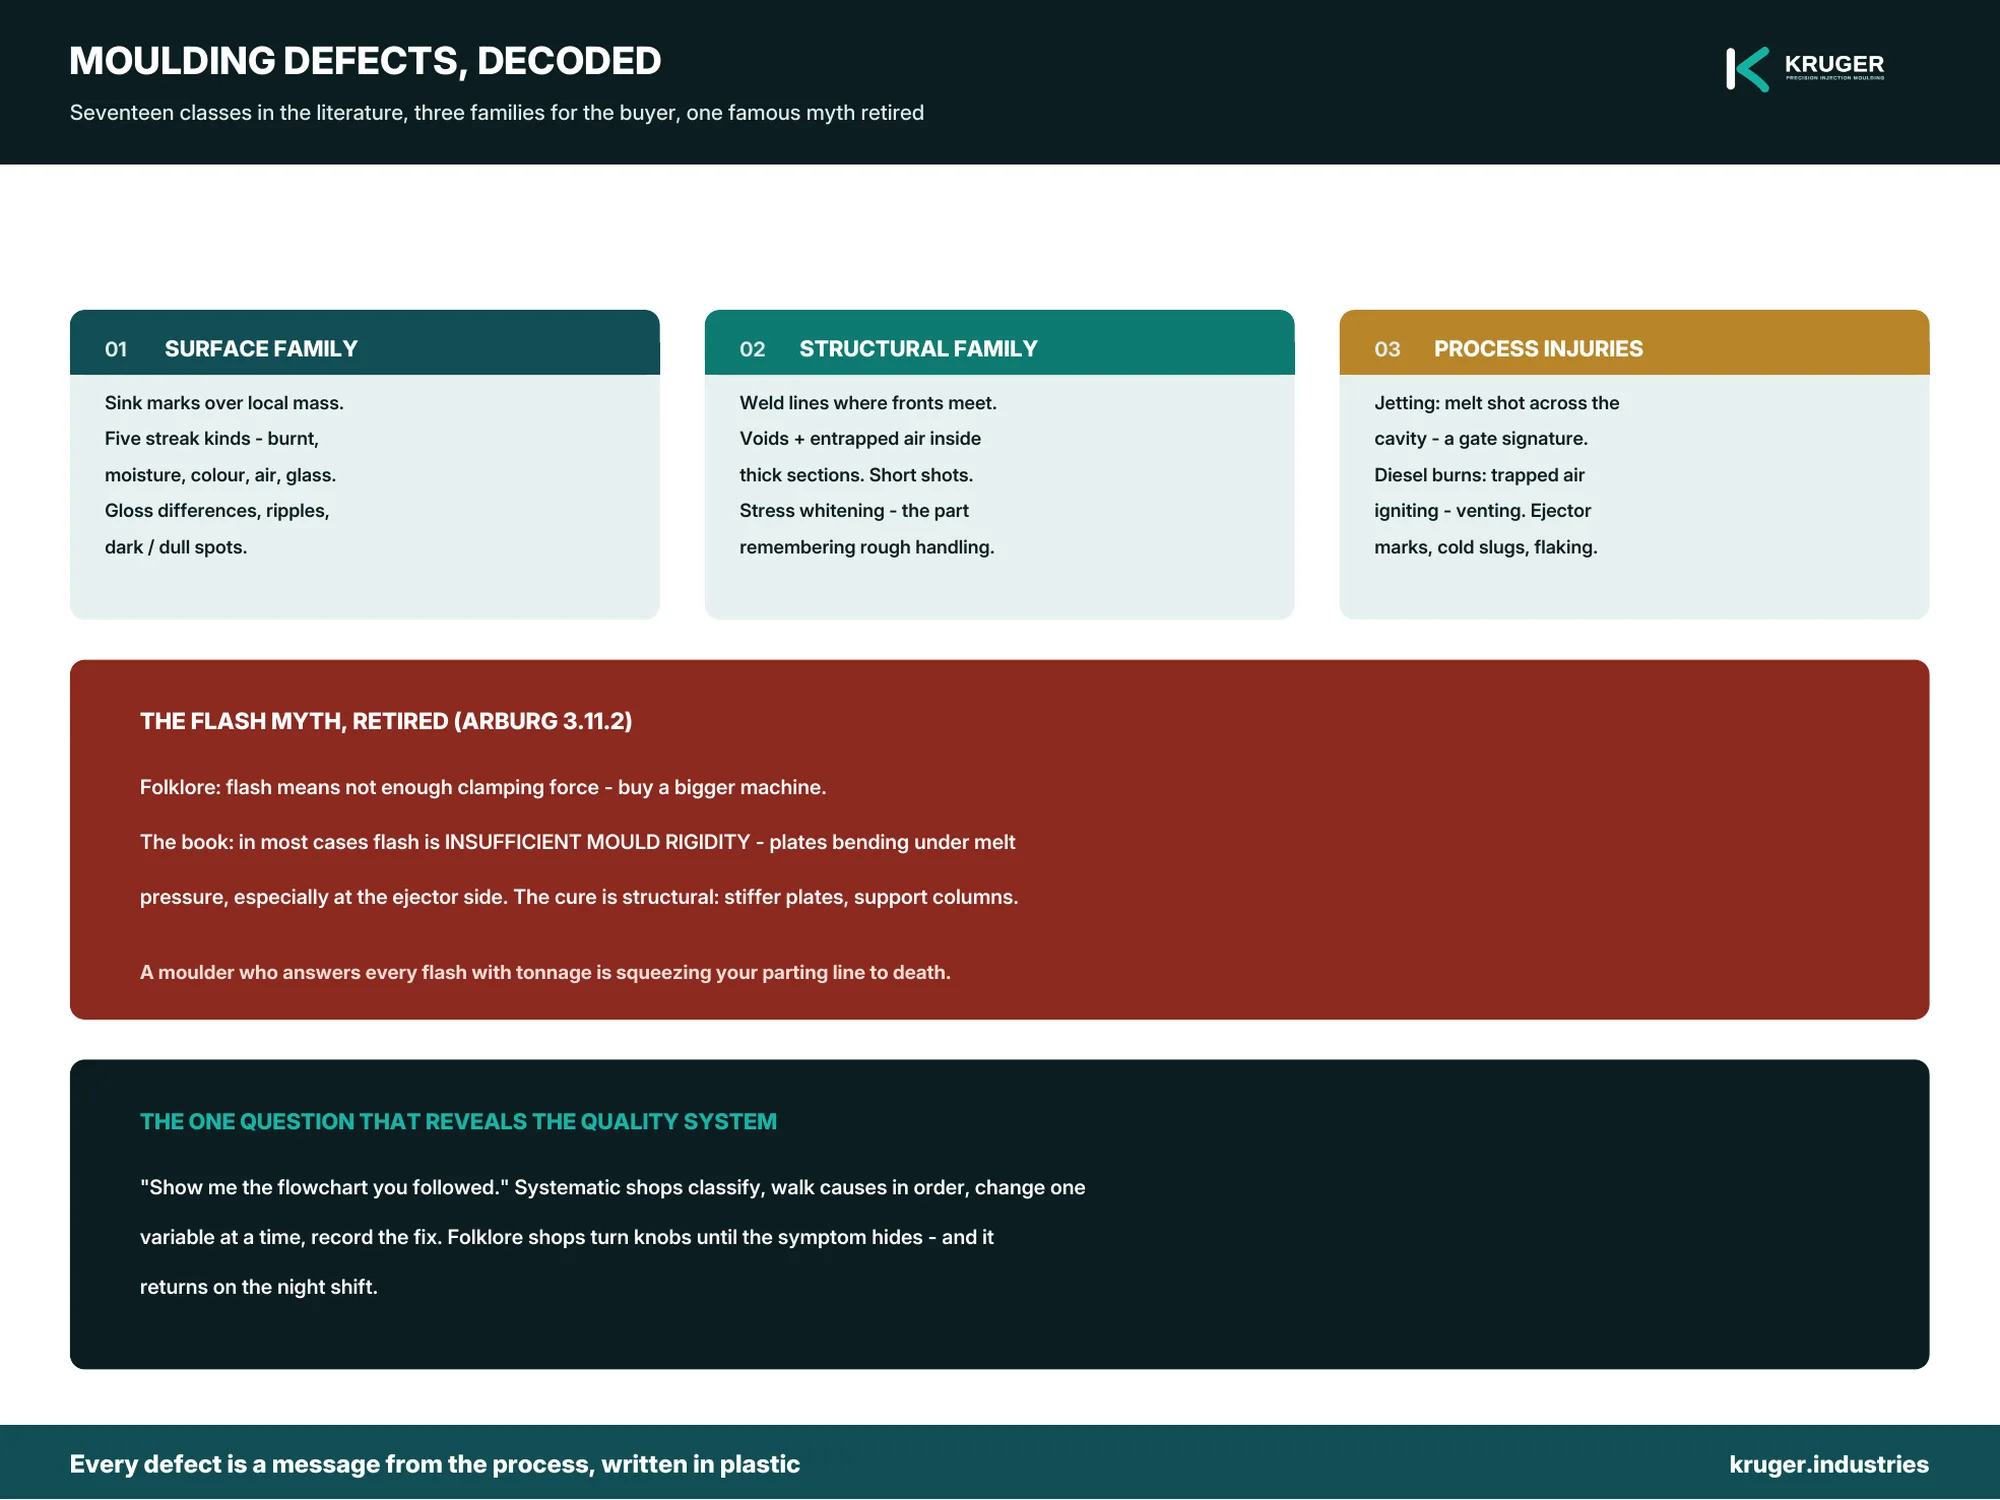Click the '03' number in Process Injuries header
2000x1500 pixels.
point(1387,349)
